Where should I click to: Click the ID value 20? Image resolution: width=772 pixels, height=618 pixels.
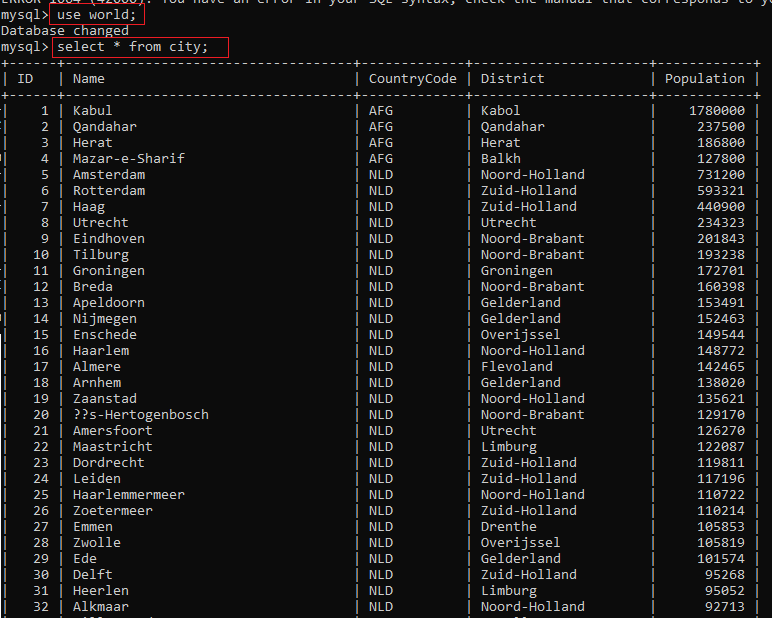tap(41, 415)
